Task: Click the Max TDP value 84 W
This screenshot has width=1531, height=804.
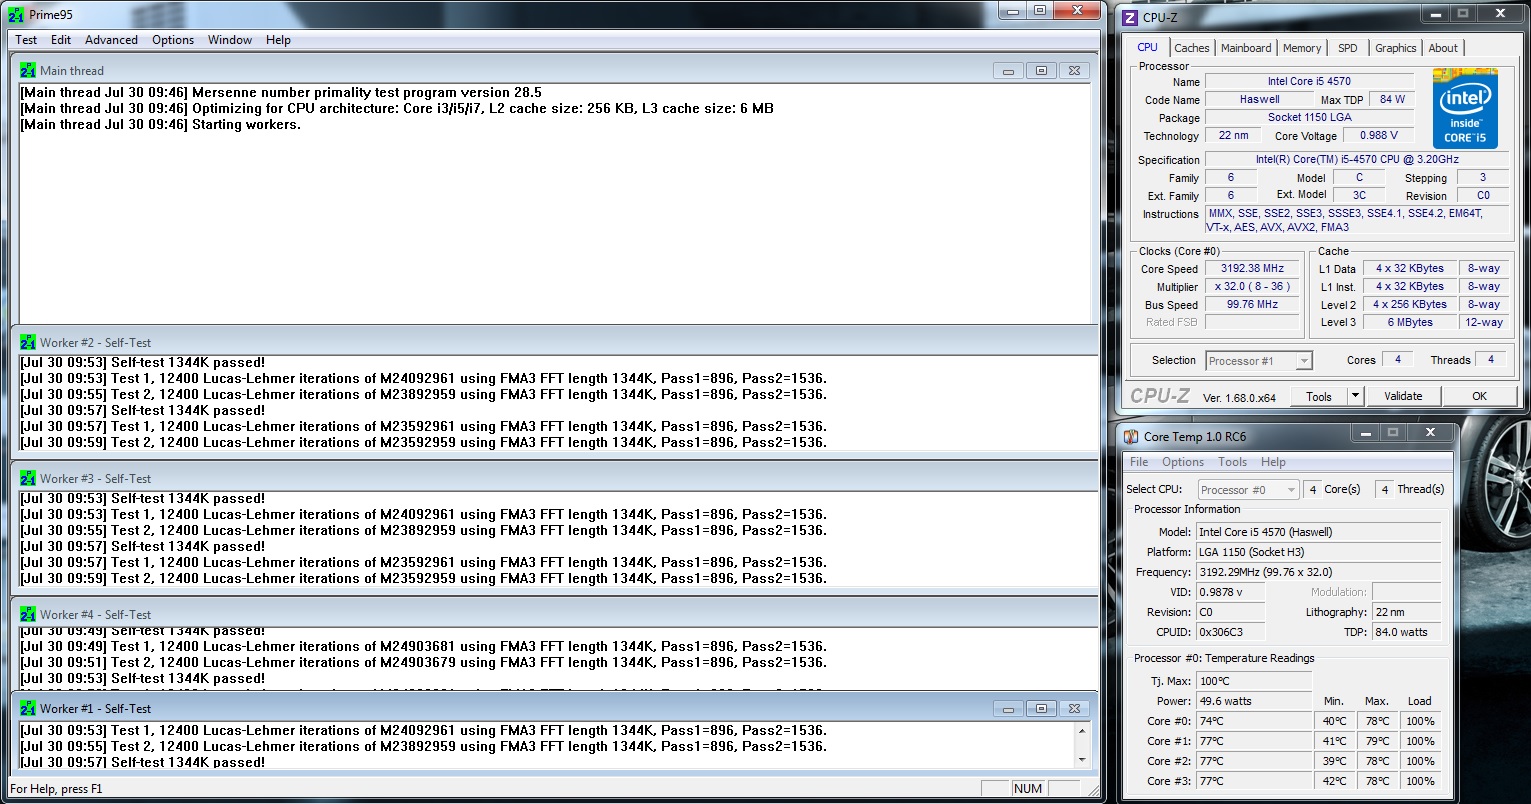Action: [1392, 99]
